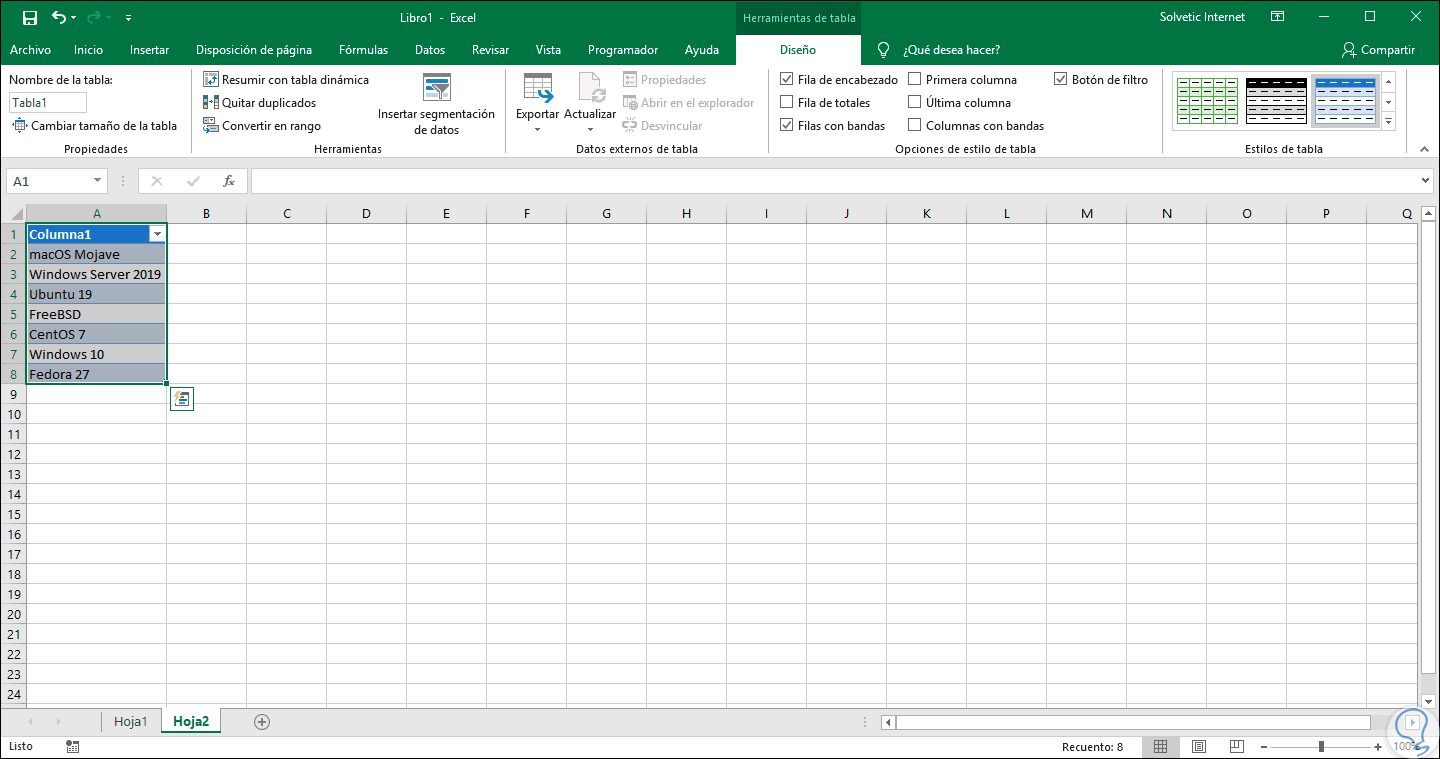Switch to the Fórmulas tab
The width and height of the screenshot is (1440, 759).
(x=364, y=50)
